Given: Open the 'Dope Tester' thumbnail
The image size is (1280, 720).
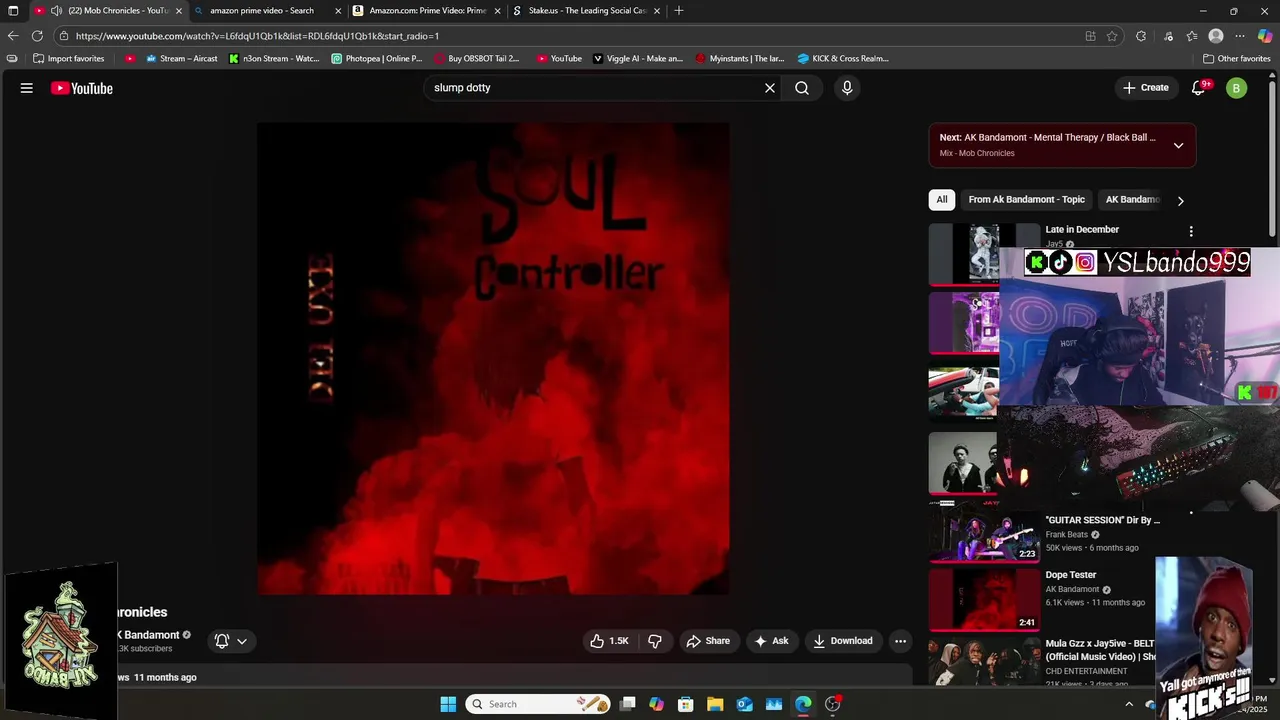Looking at the screenshot, I should [x=984, y=600].
